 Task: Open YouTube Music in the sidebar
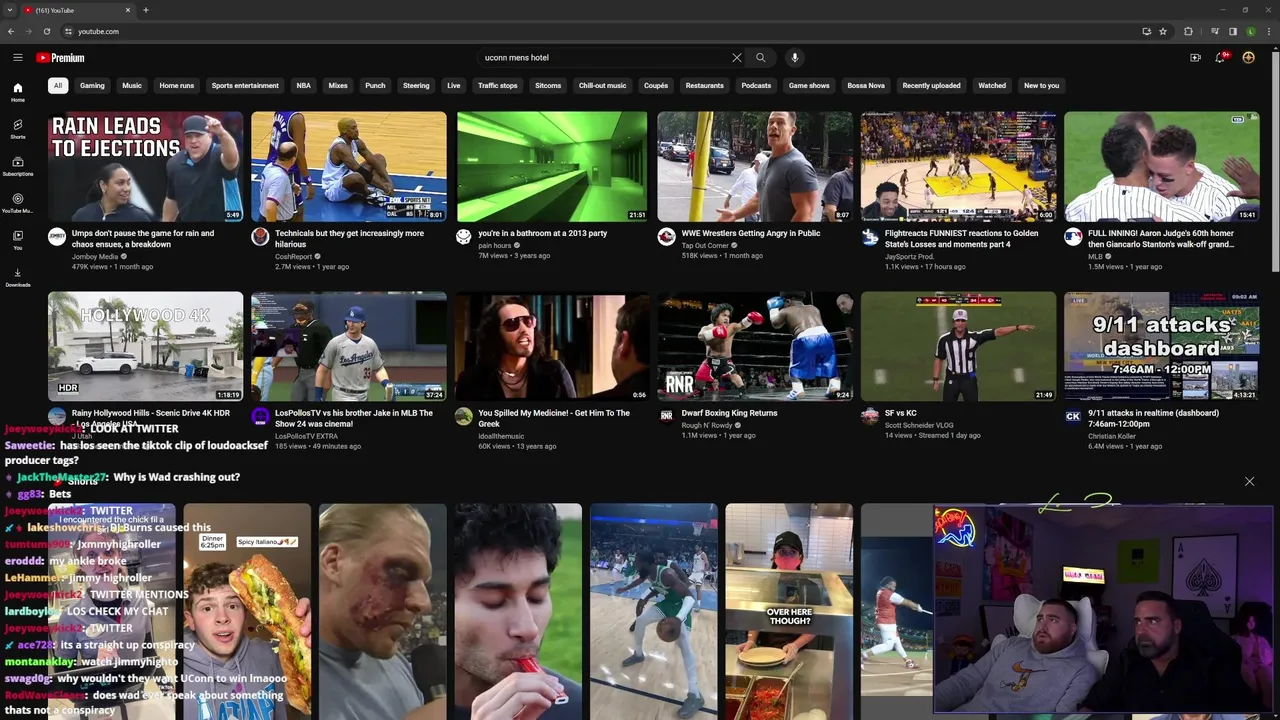pyautogui.click(x=17, y=203)
